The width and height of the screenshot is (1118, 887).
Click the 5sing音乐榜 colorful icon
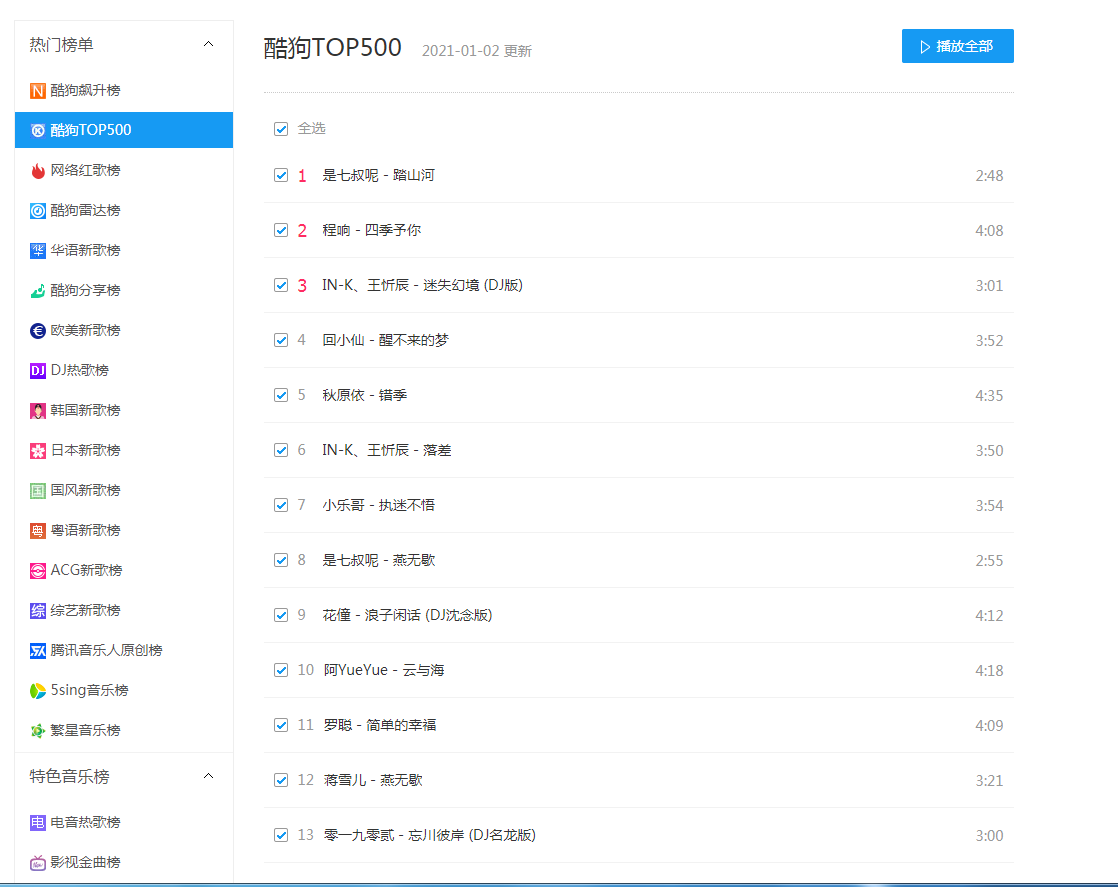[x=38, y=690]
